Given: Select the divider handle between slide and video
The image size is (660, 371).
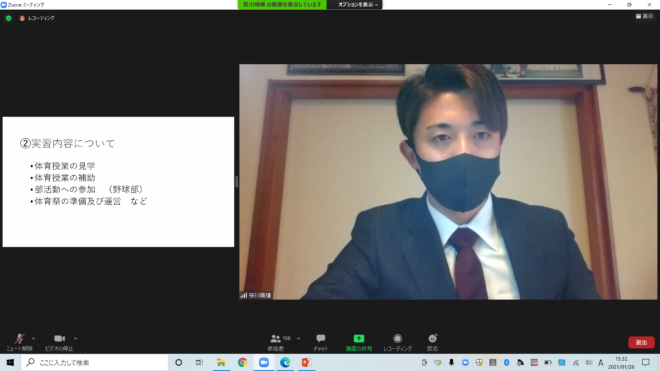Looking at the screenshot, I should 237,182.
